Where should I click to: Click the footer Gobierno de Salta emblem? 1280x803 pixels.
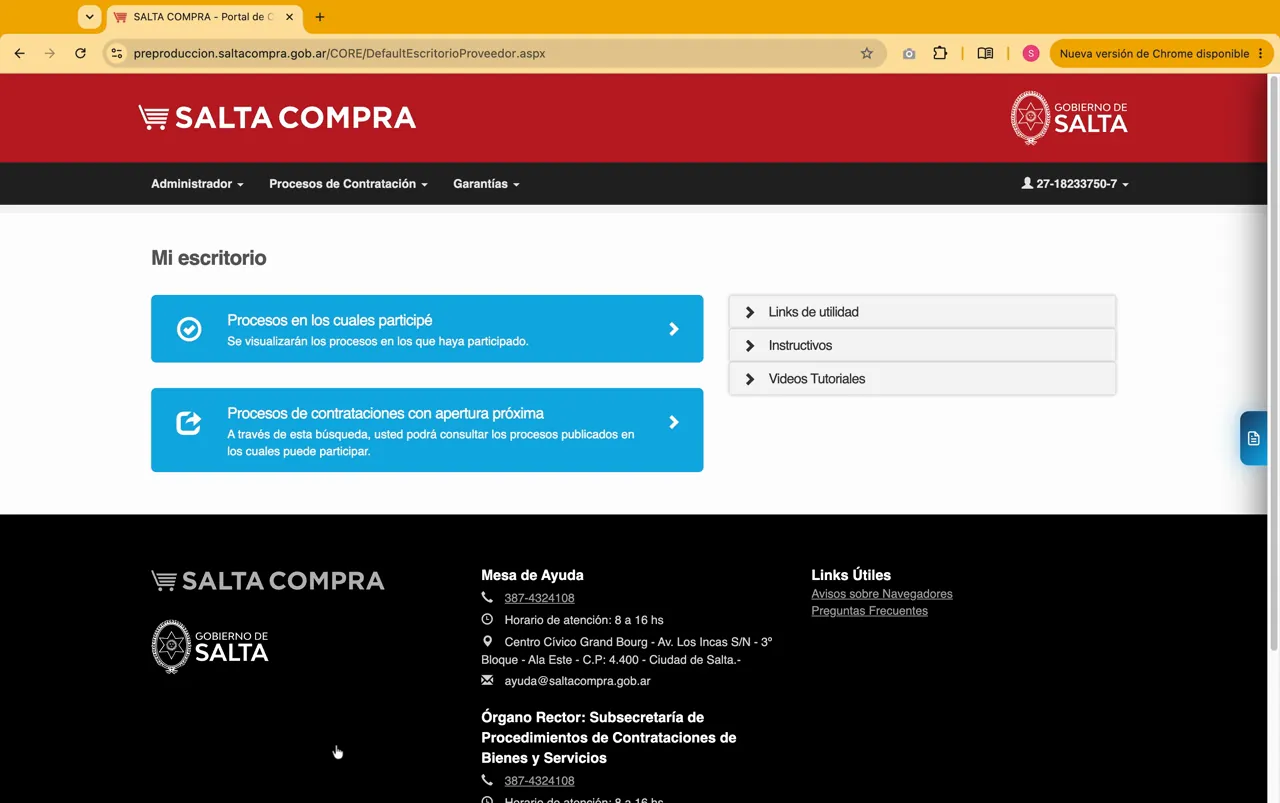[x=210, y=646]
